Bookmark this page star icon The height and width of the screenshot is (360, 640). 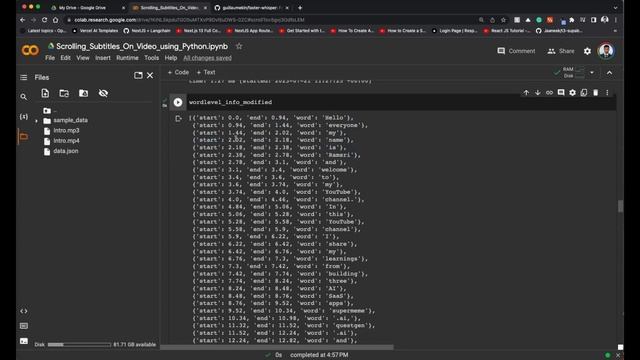pos(504,20)
